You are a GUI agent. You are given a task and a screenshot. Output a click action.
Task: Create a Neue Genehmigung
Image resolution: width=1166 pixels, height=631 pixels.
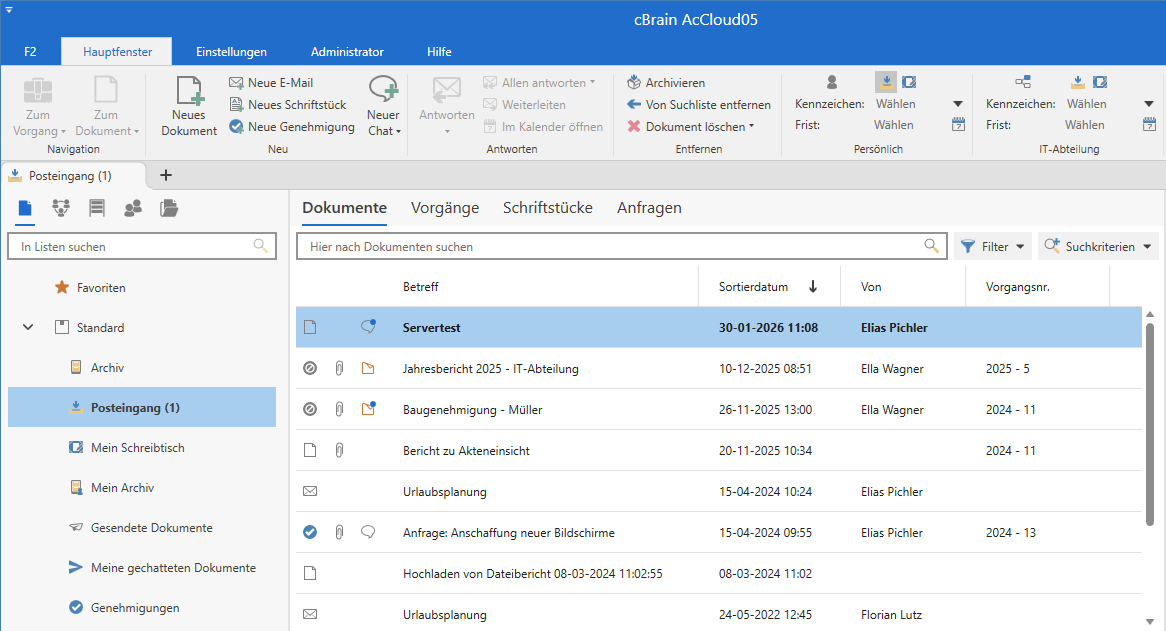292,127
